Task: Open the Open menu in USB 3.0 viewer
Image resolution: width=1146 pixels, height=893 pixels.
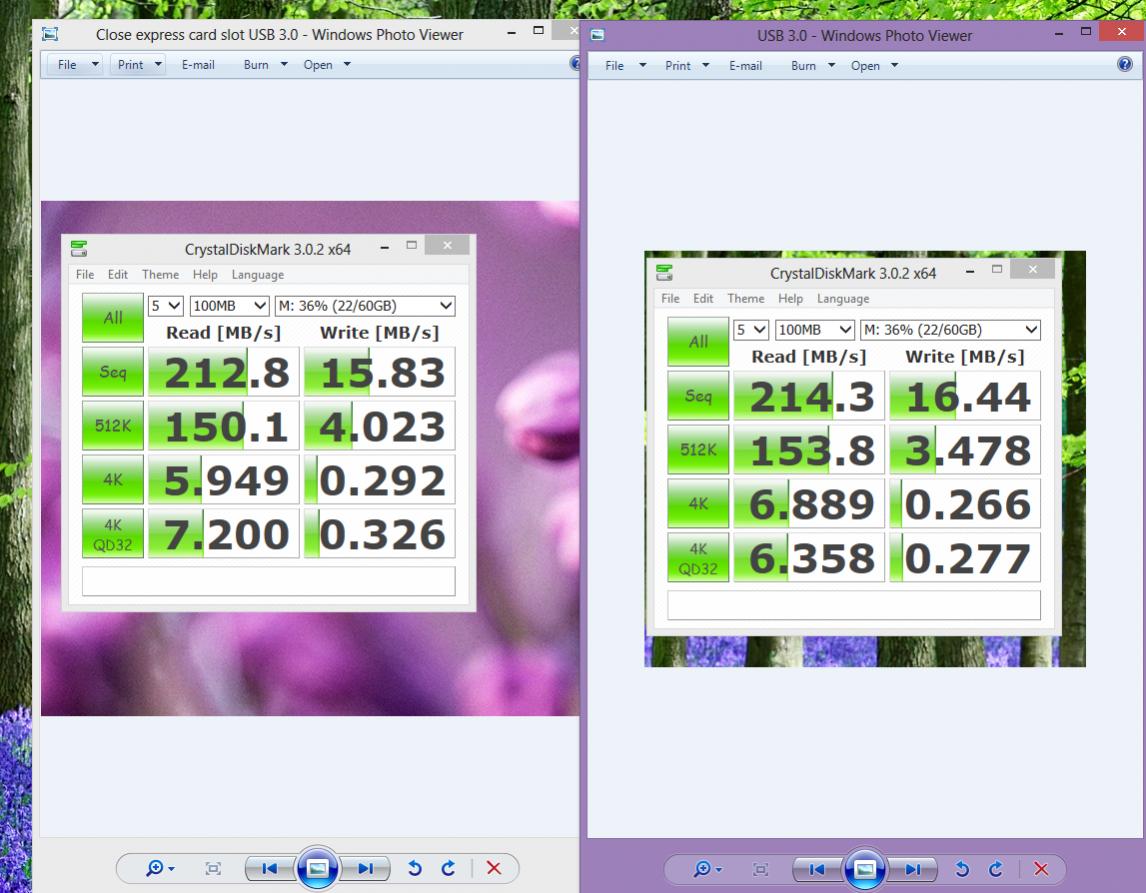Action: [874, 66]
